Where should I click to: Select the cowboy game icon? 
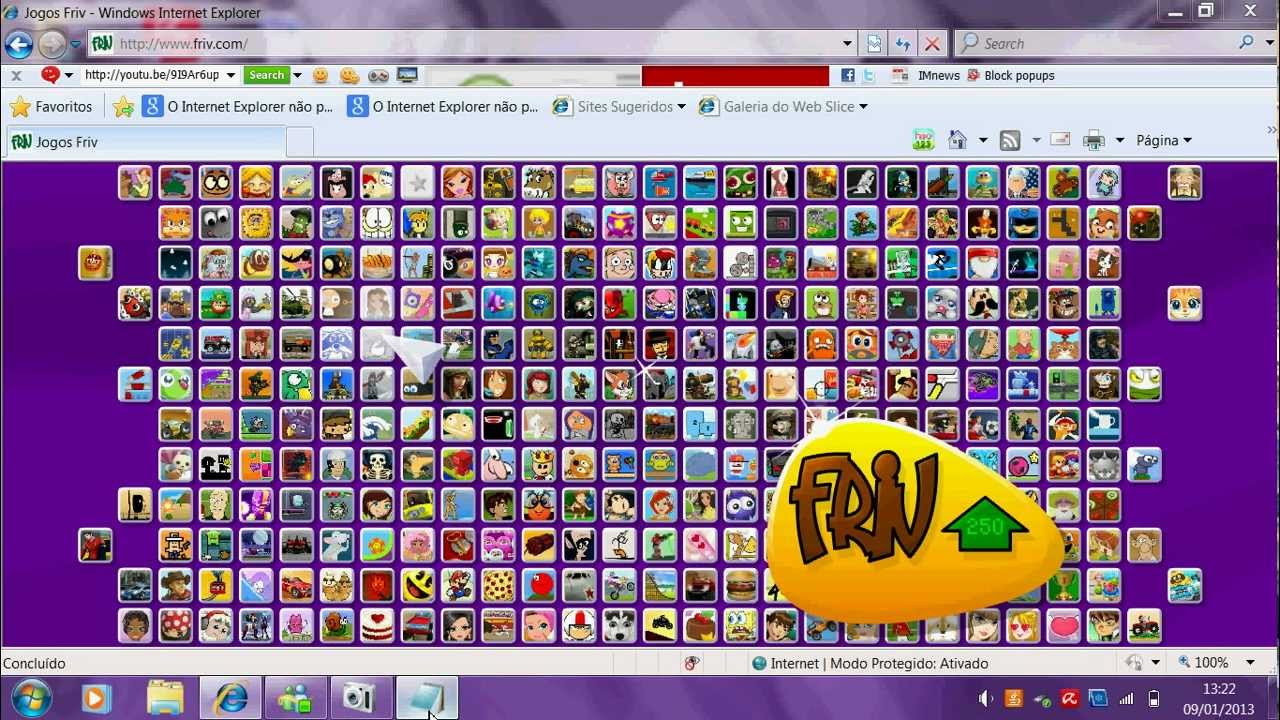176,585
